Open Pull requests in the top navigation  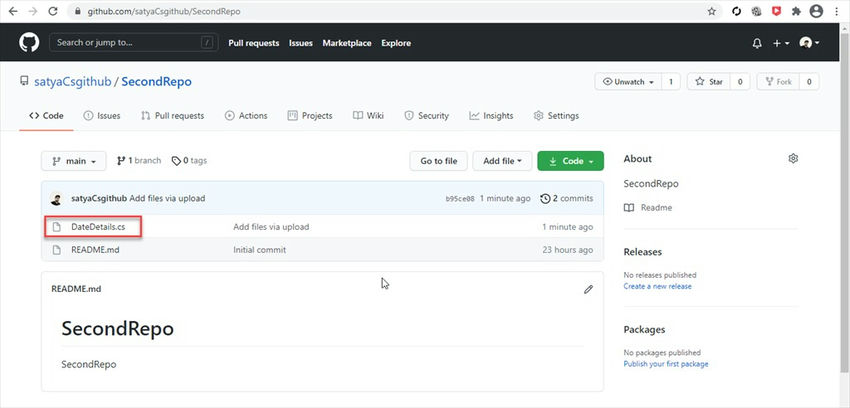[254, 43]
